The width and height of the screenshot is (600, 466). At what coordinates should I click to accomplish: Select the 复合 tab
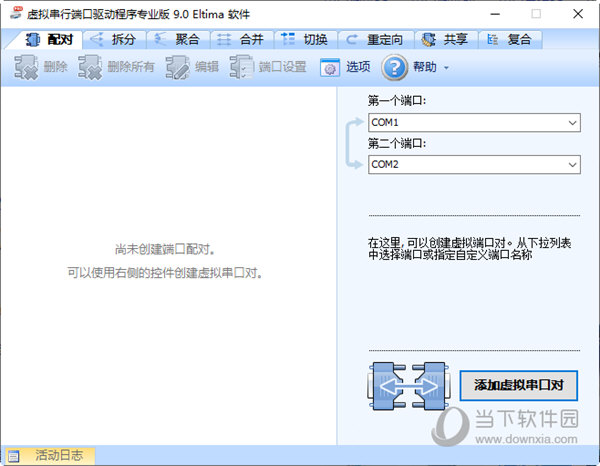point(510,39)
